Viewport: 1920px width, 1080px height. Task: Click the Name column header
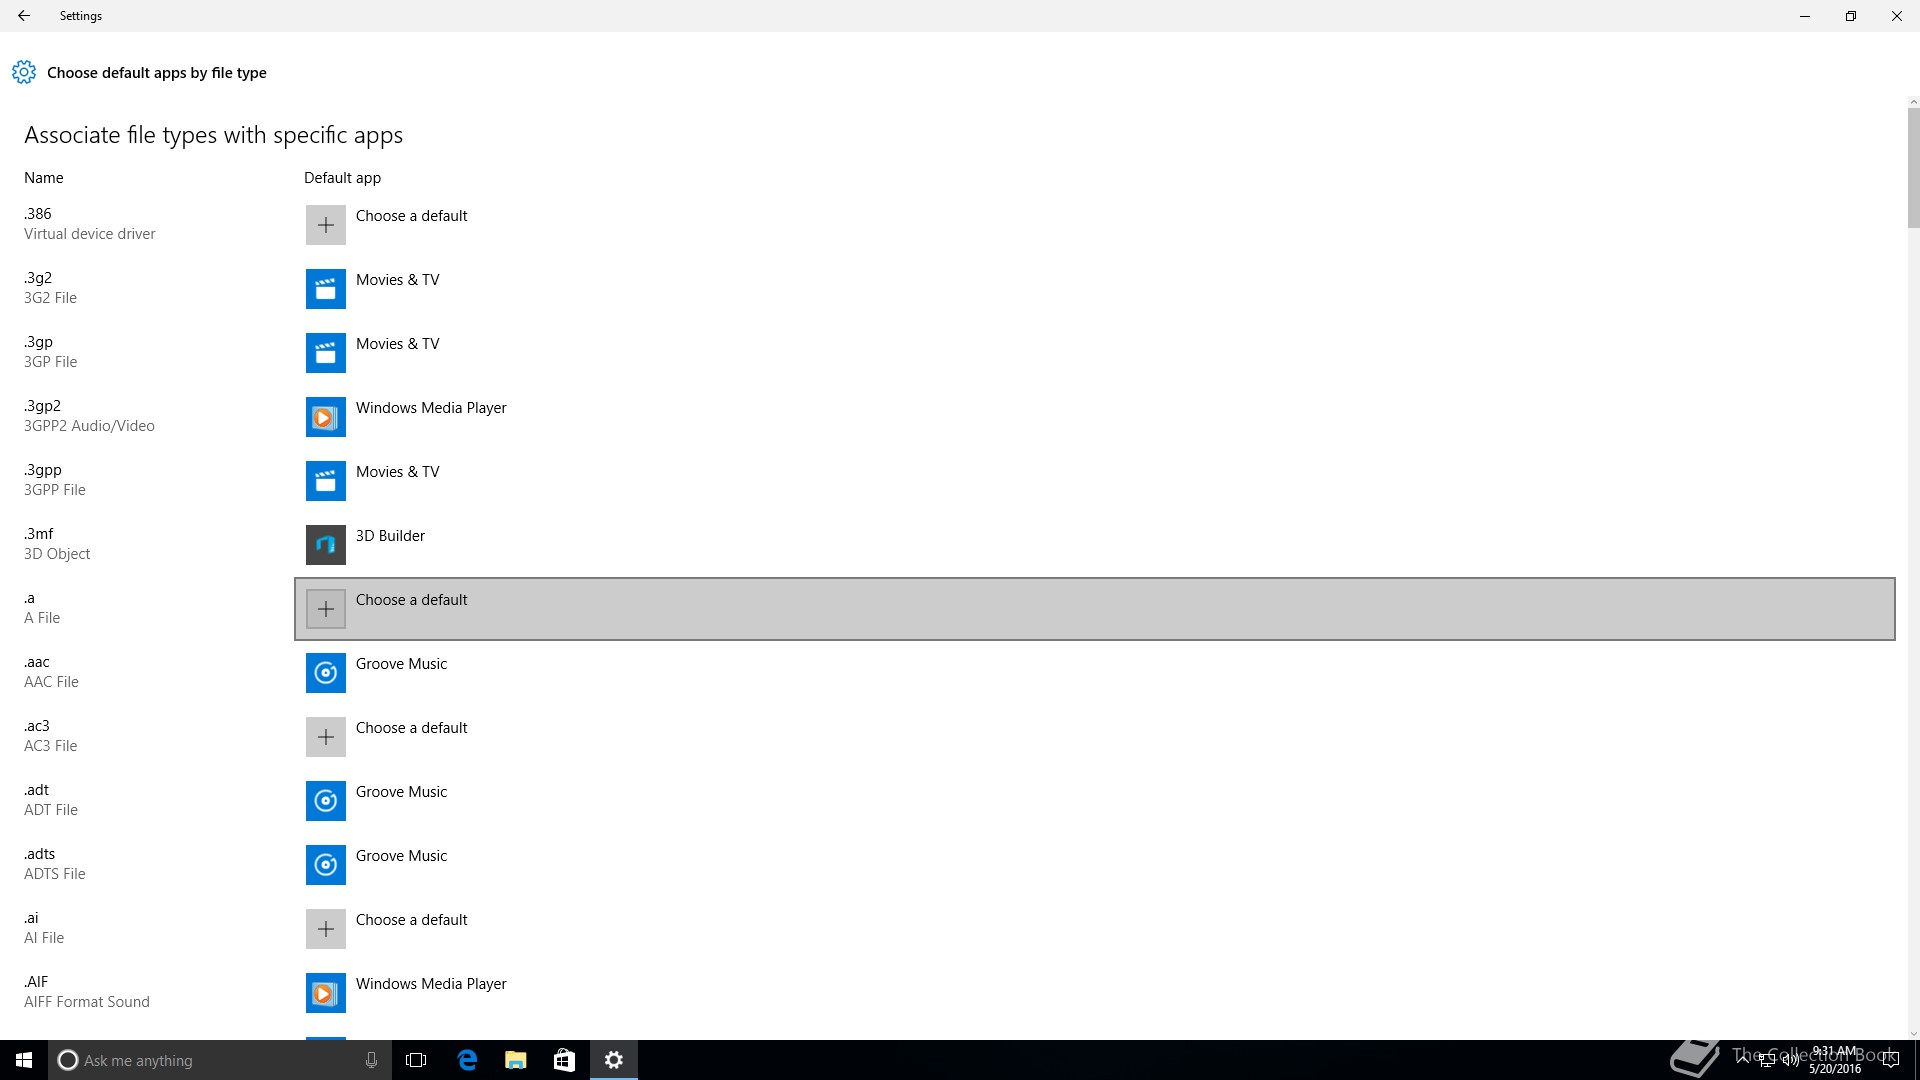44,178
